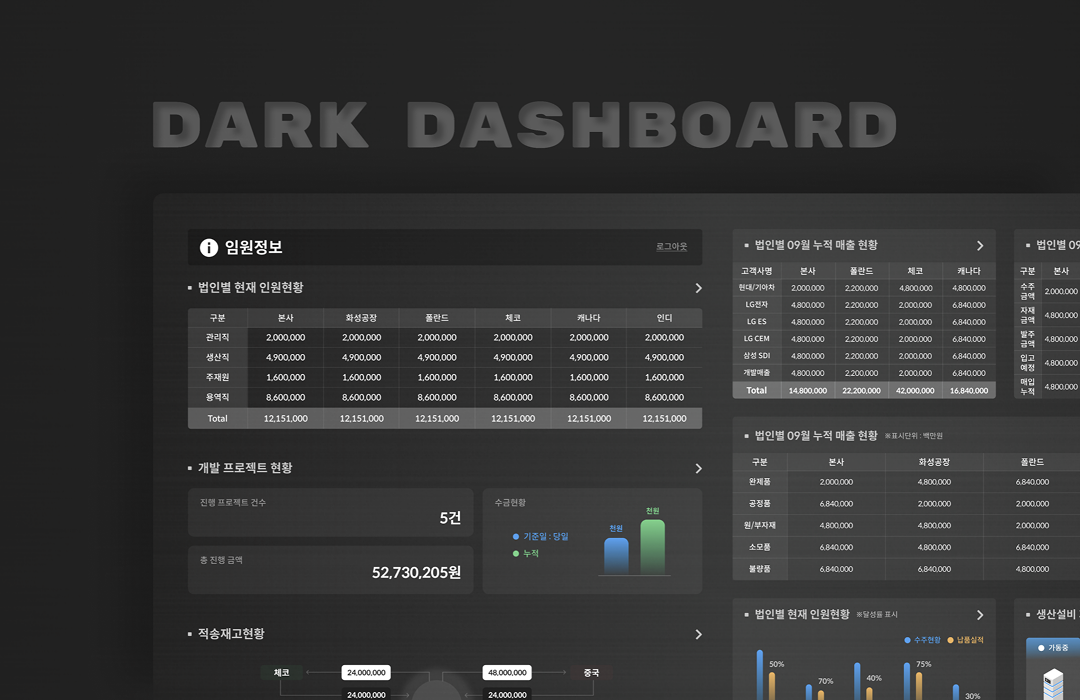Toggle the green 누적 legend item
1080x700 pixels.
coord(525,553)
